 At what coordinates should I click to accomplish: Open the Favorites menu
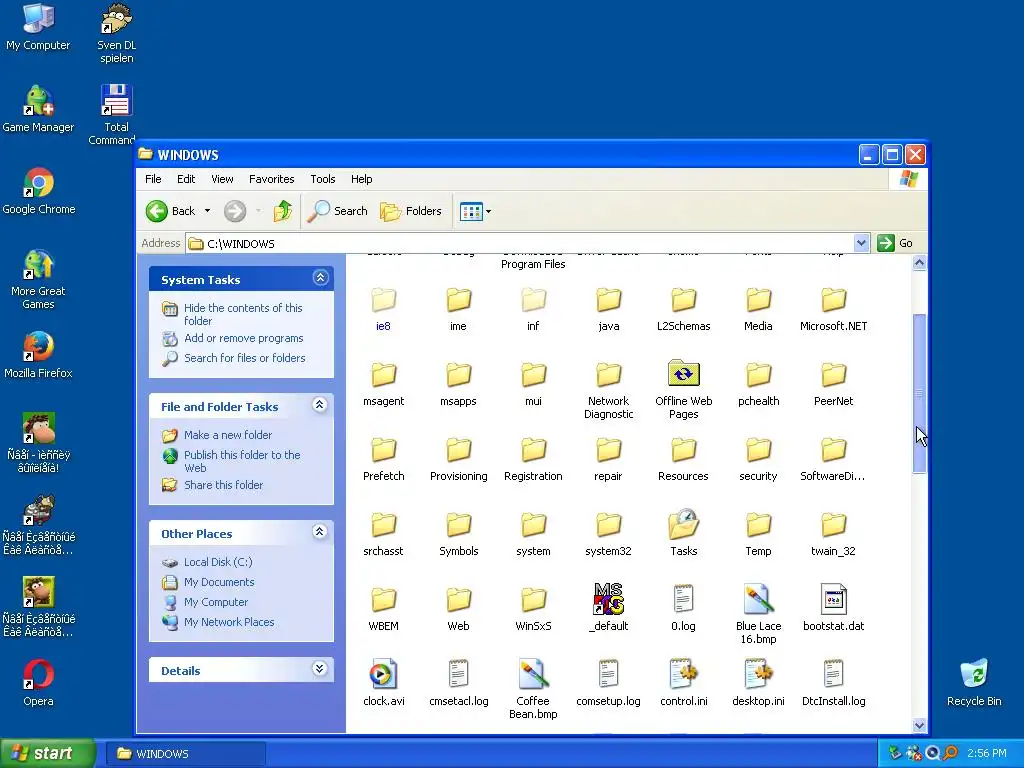pos(271,179)
